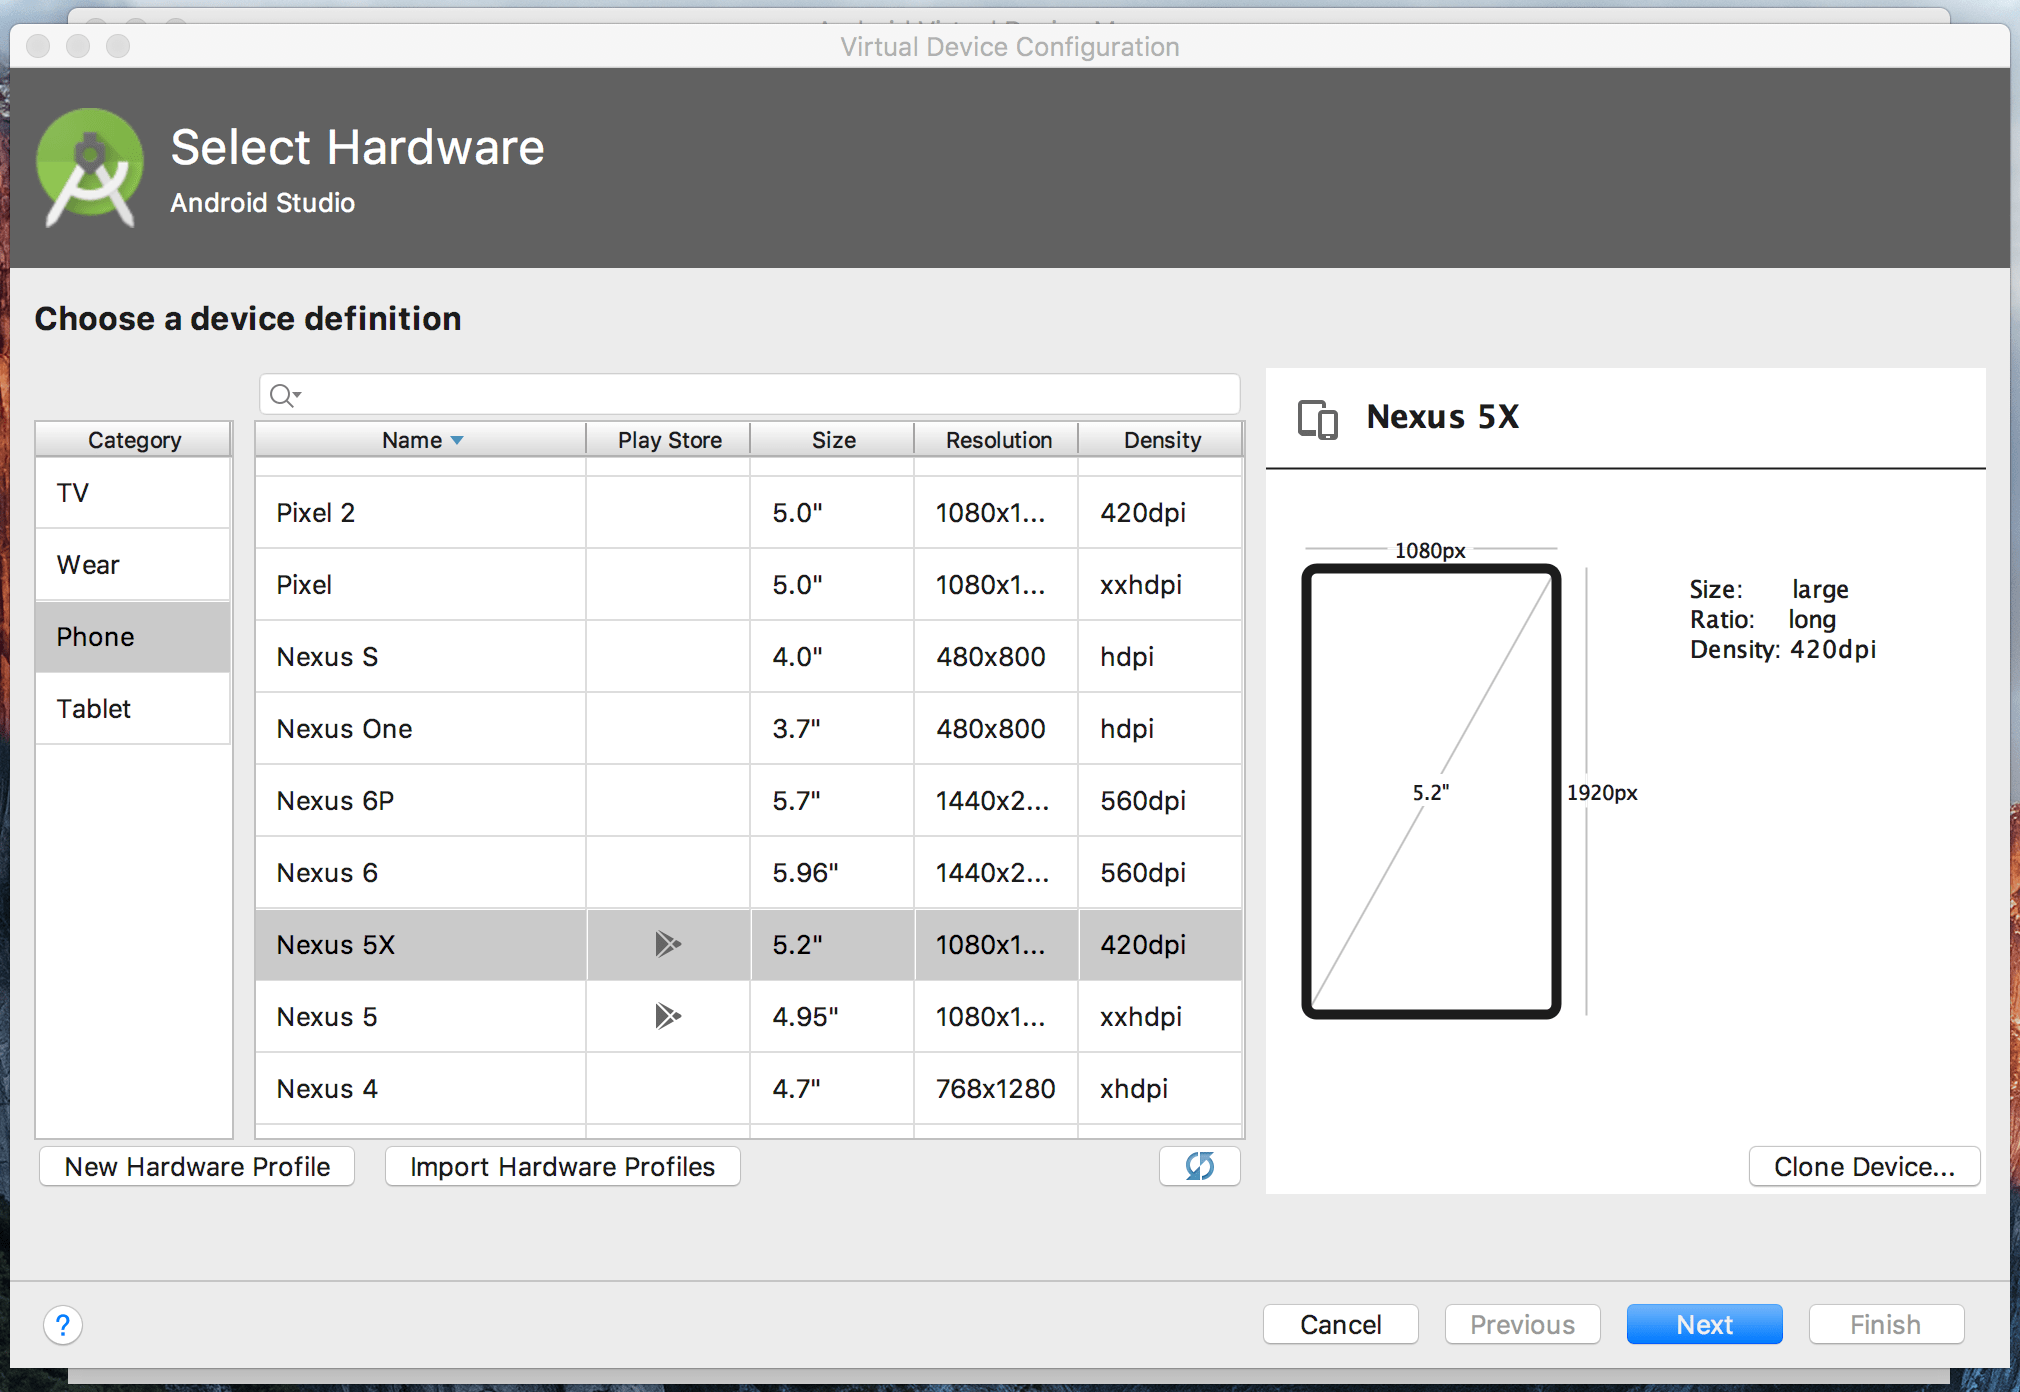The height and width of the screenshot is (1392, 2020).
Task: Open Clone Device dialog
Action: click(x=1863, y=1166)
